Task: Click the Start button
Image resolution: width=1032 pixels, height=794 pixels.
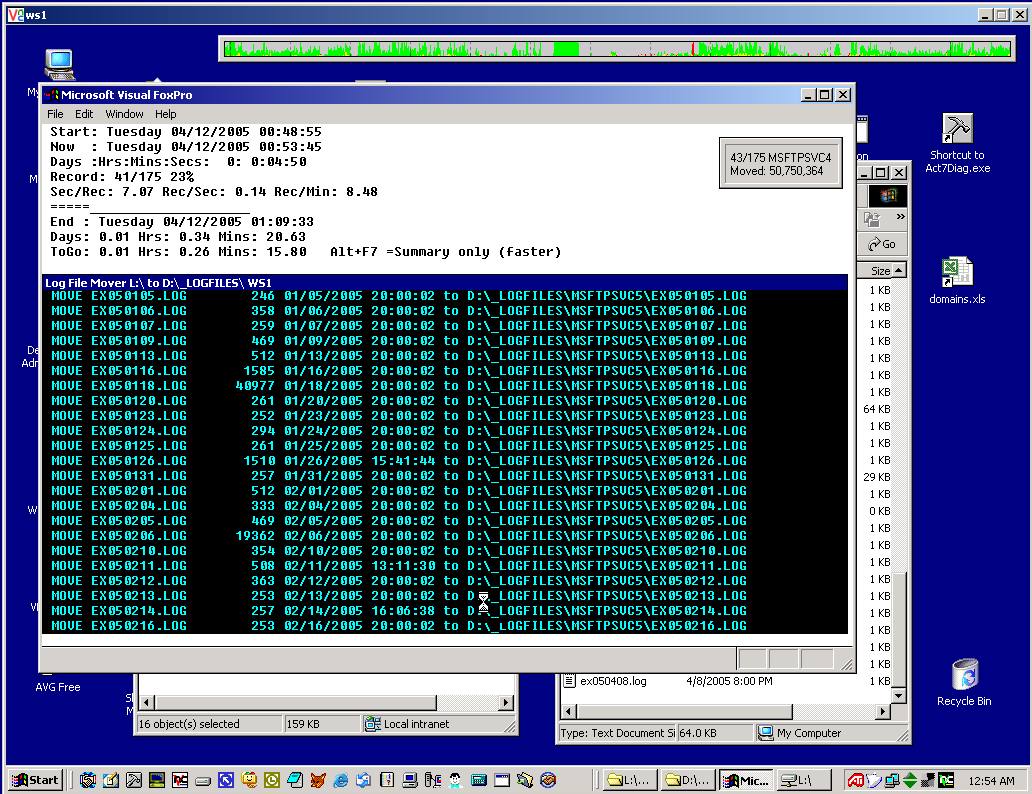Action: tap(36, 780)
